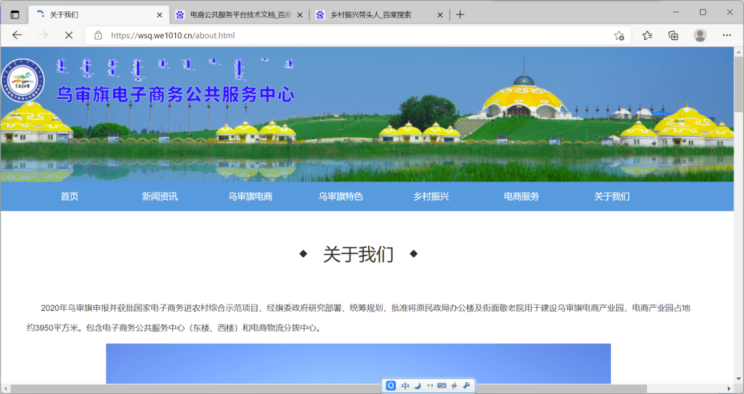View site security lock information
The width and height of the screenshot is (744, 394).
(x=98, y=35)
